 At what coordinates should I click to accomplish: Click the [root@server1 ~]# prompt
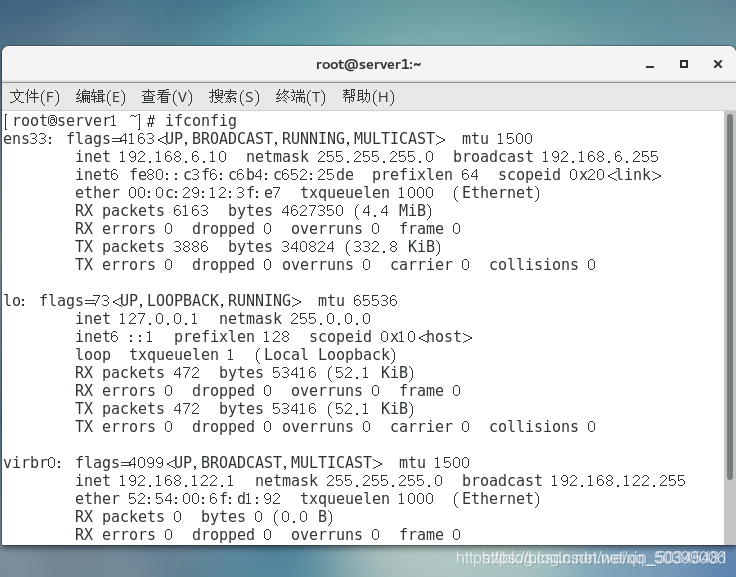pos(79,121)
